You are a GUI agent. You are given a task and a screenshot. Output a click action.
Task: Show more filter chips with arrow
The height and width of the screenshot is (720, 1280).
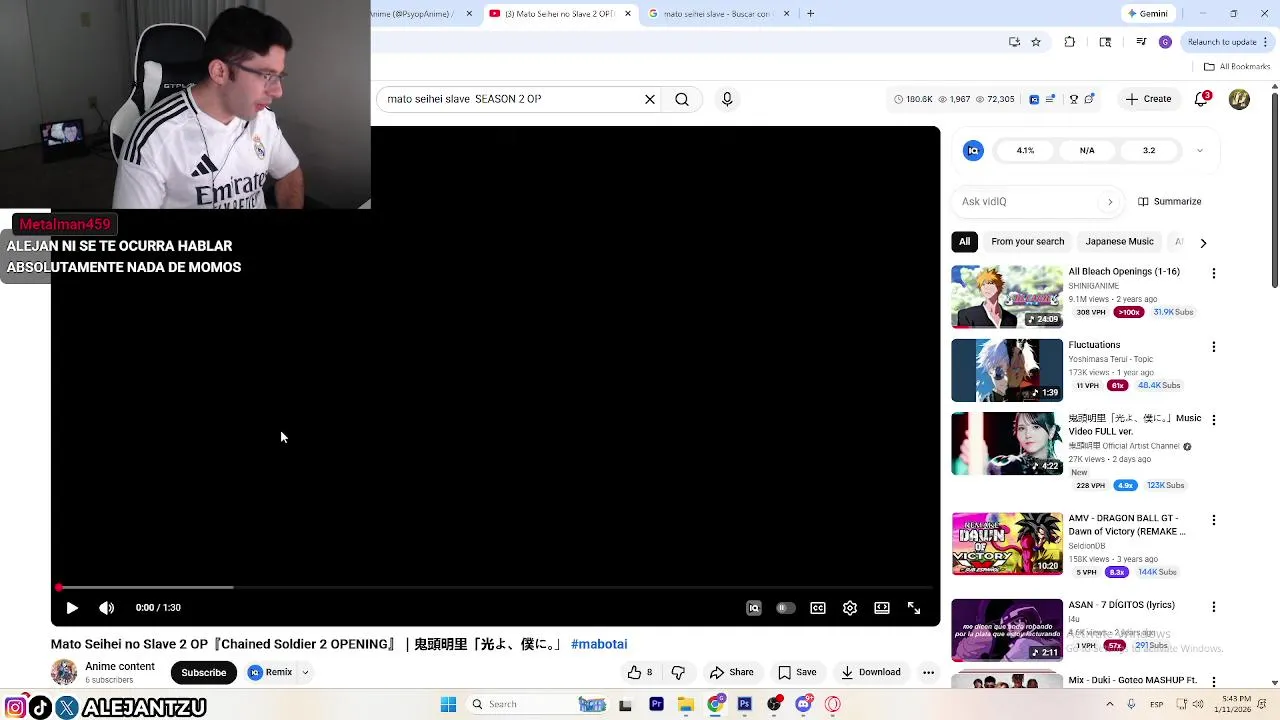1203,242
